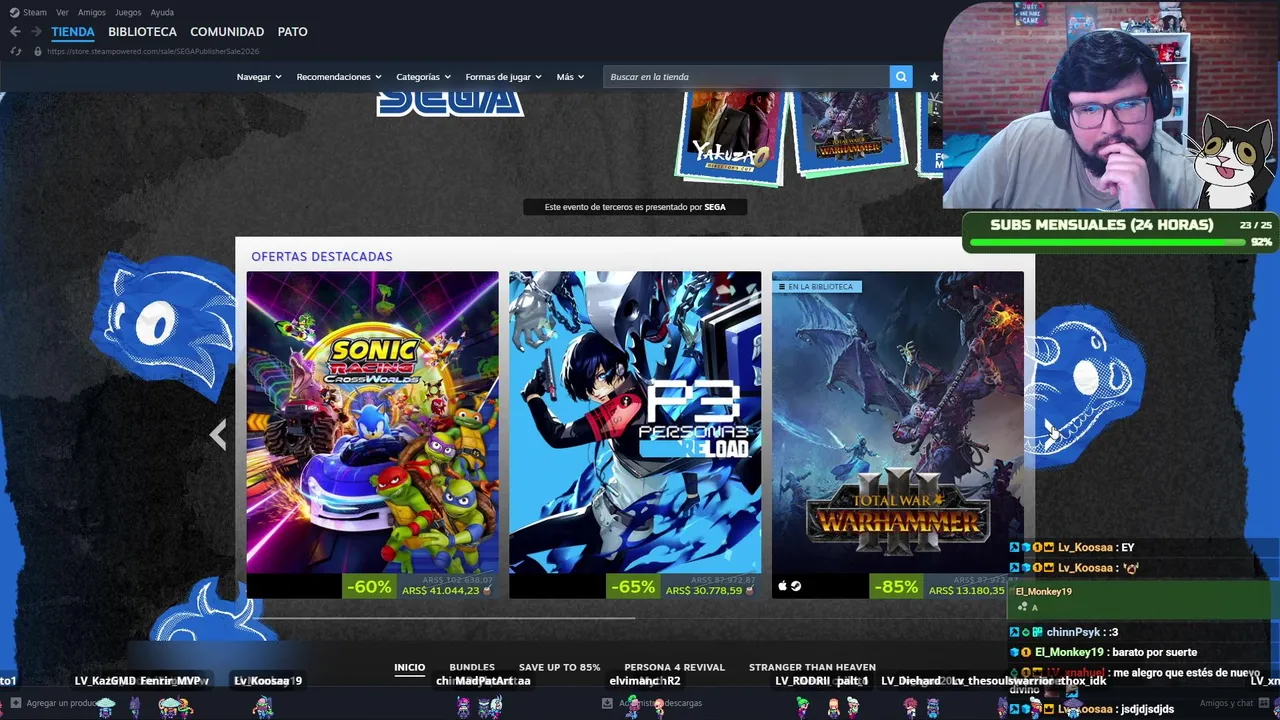Expand the Más dropdown
The height and width of the screenshot is (720, 1280).
tap(570, 77)
